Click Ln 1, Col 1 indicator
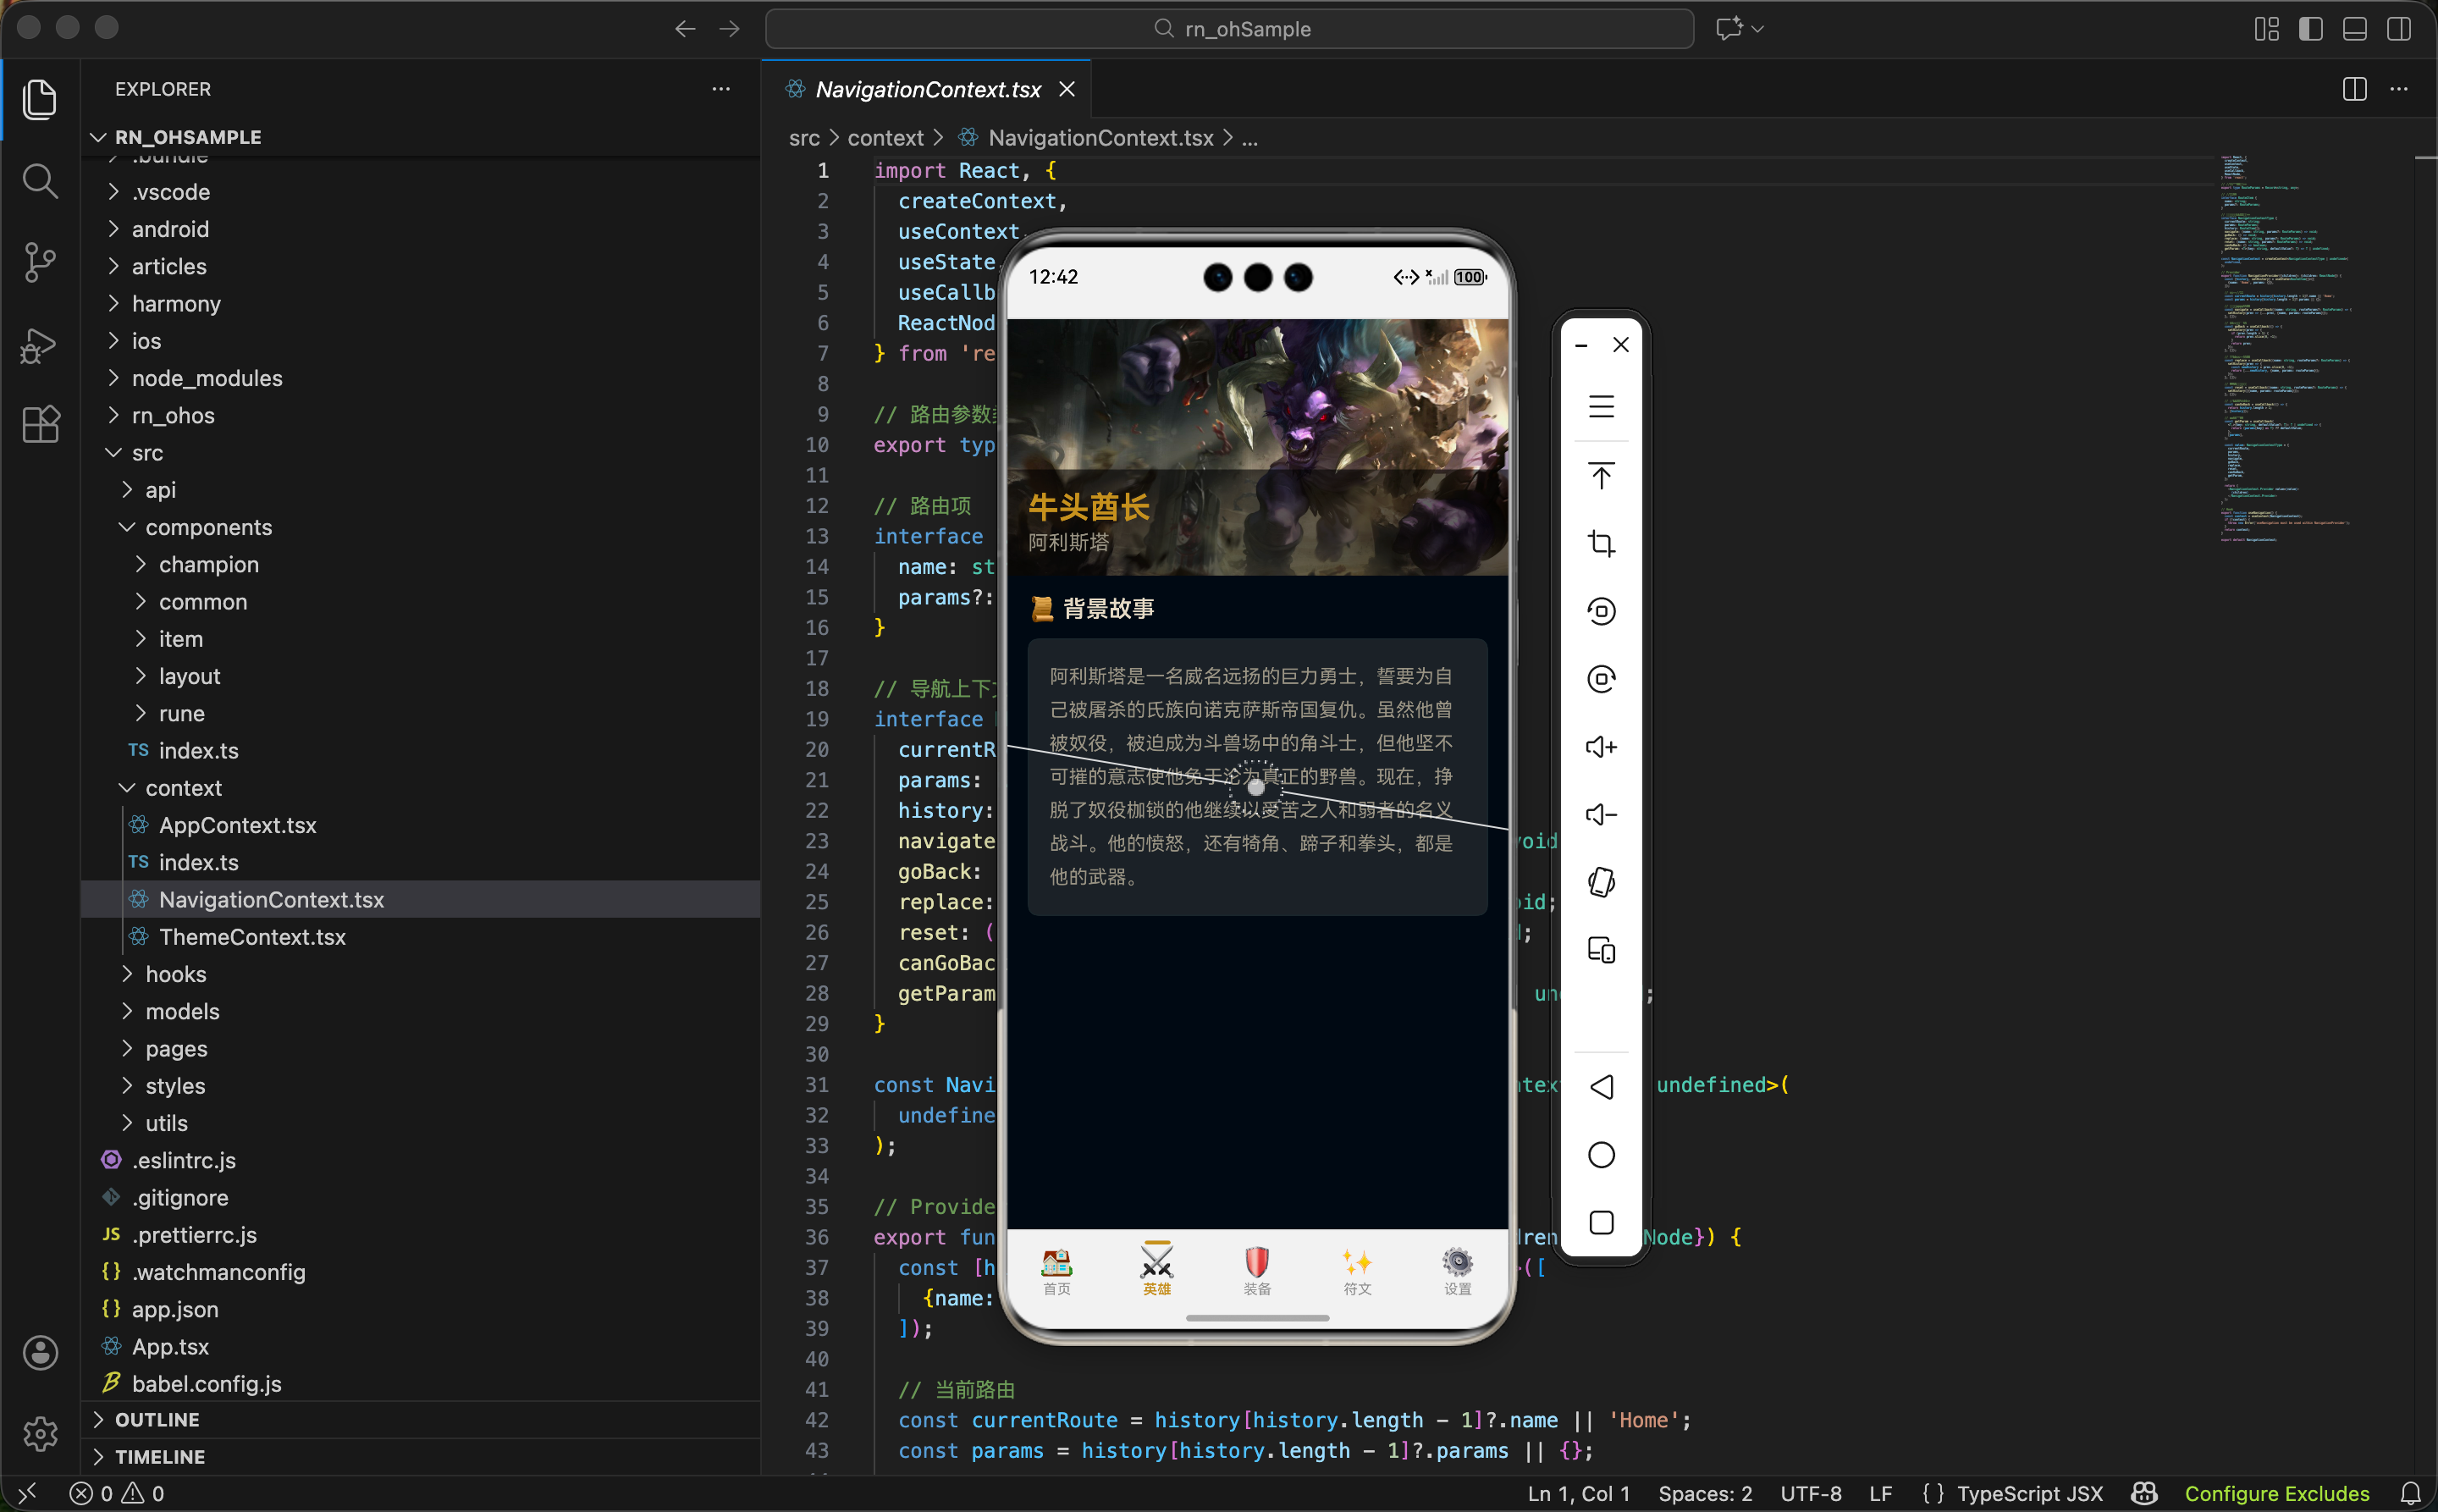The height and width of the screenshot is (1512, 2438). (1579, 1493)
